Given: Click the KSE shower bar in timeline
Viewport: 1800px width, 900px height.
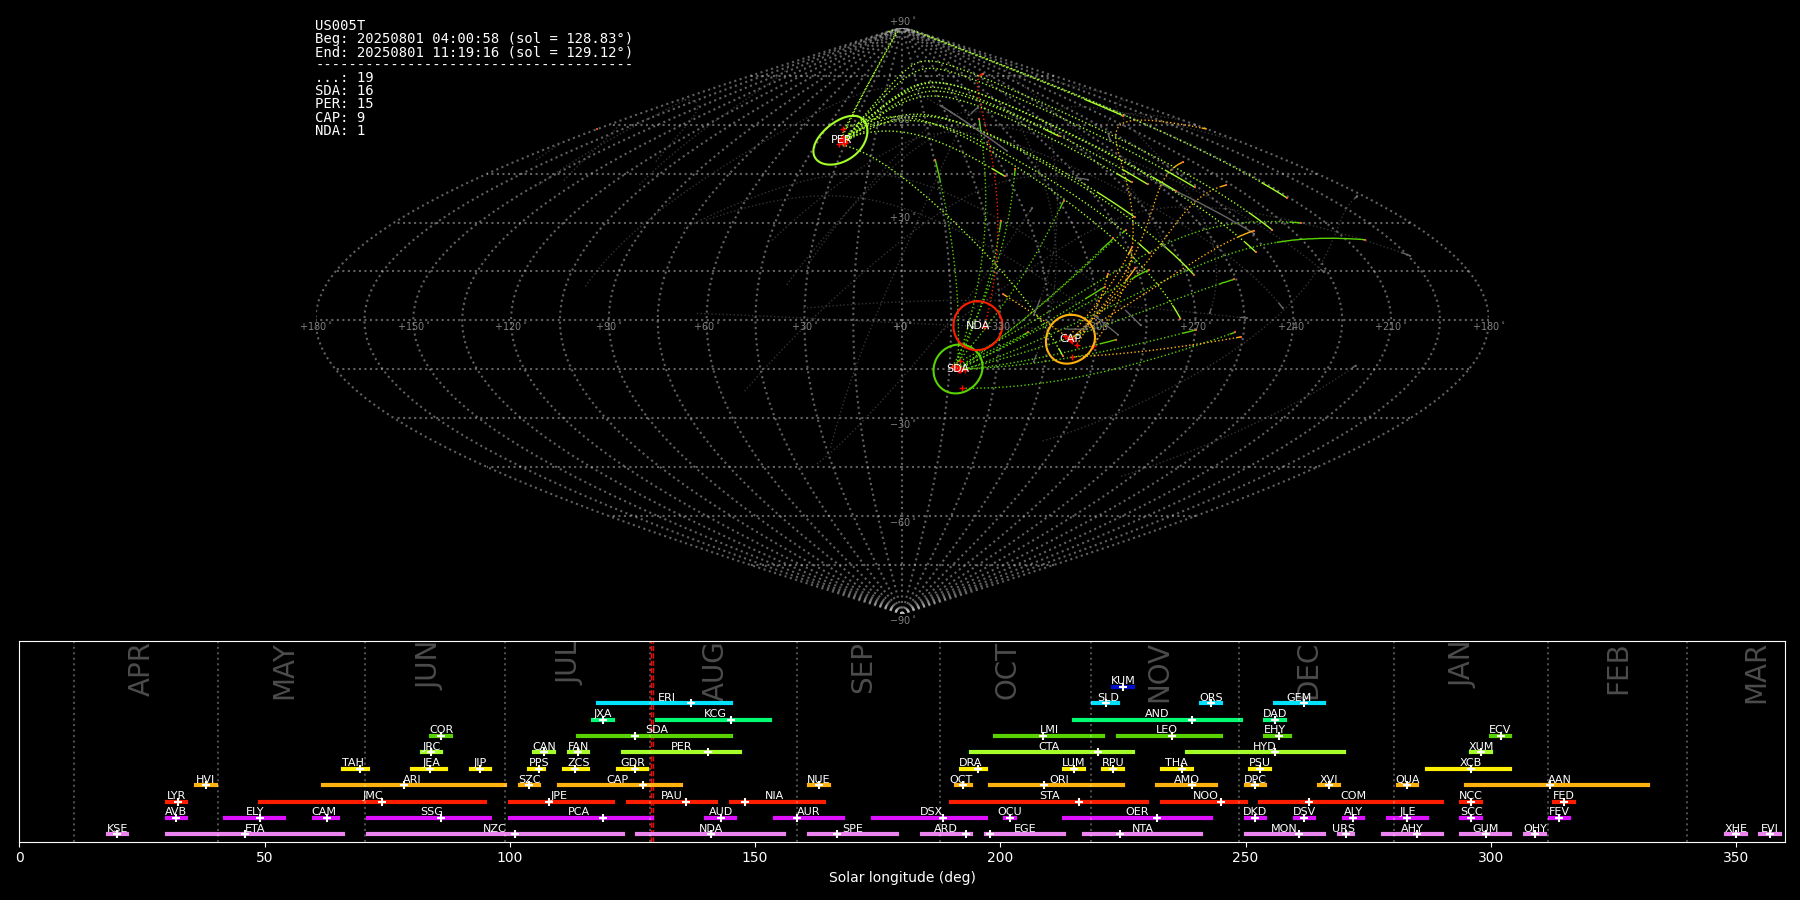Looking at the screenshot, I should [117, 834].
